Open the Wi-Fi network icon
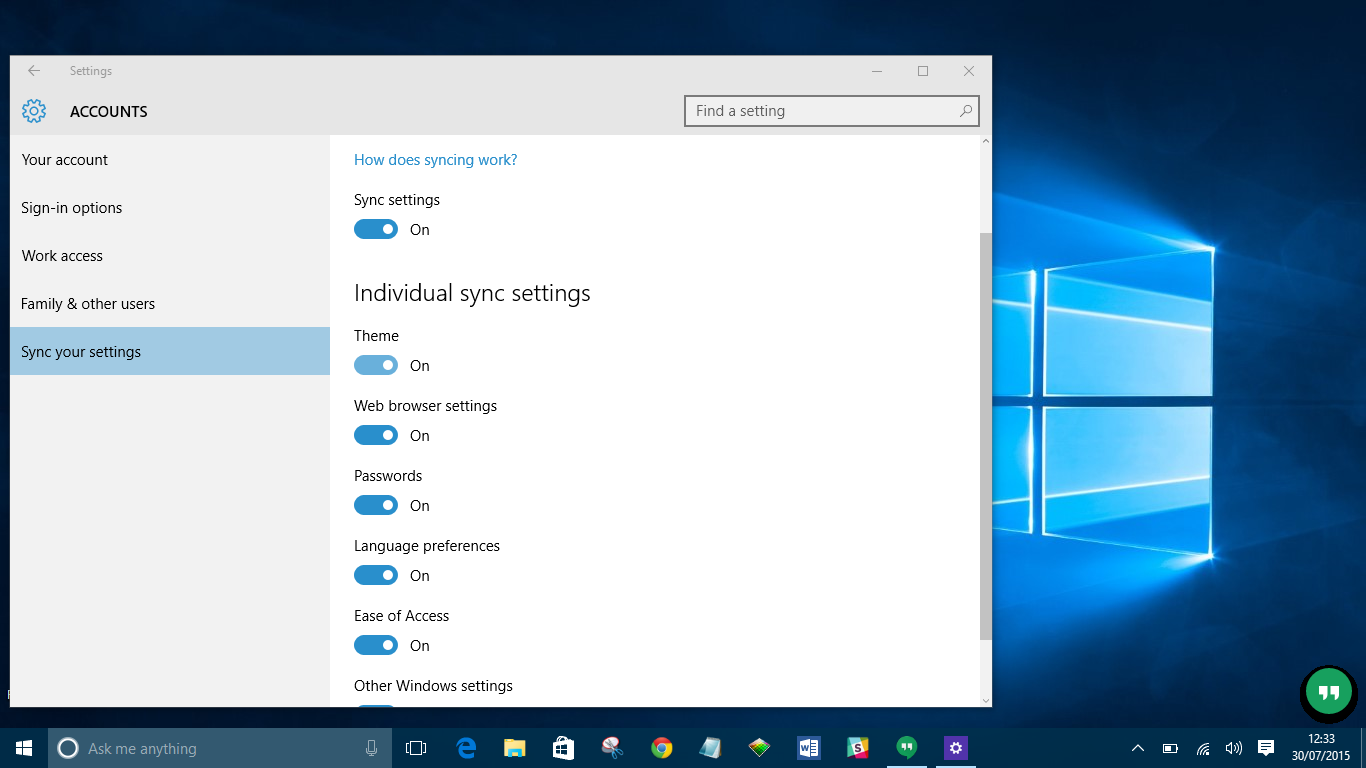1366x768 pixels. [1203, 748]
